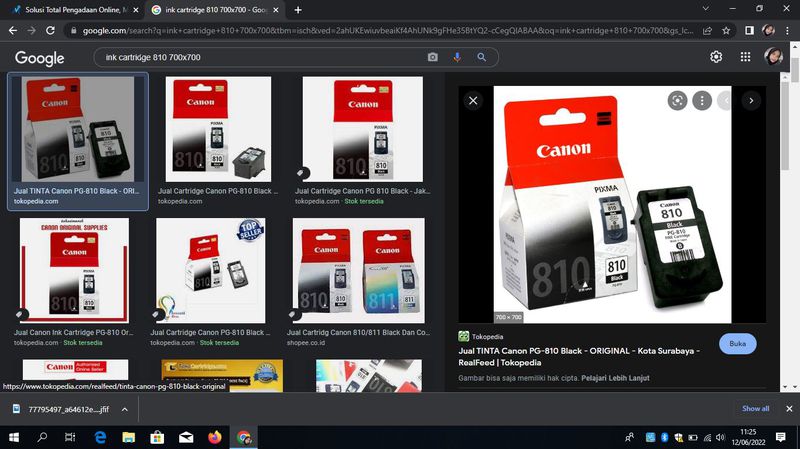Close the downloads bar

(789, 409)
